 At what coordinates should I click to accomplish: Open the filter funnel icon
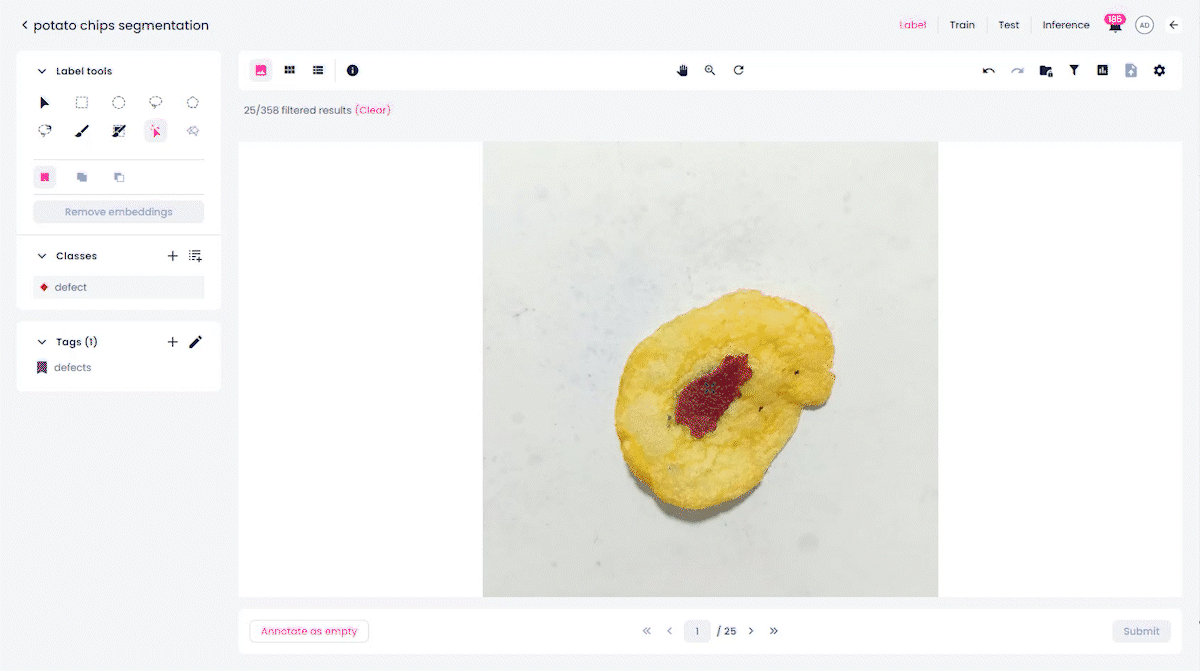tap(1074, 70)
